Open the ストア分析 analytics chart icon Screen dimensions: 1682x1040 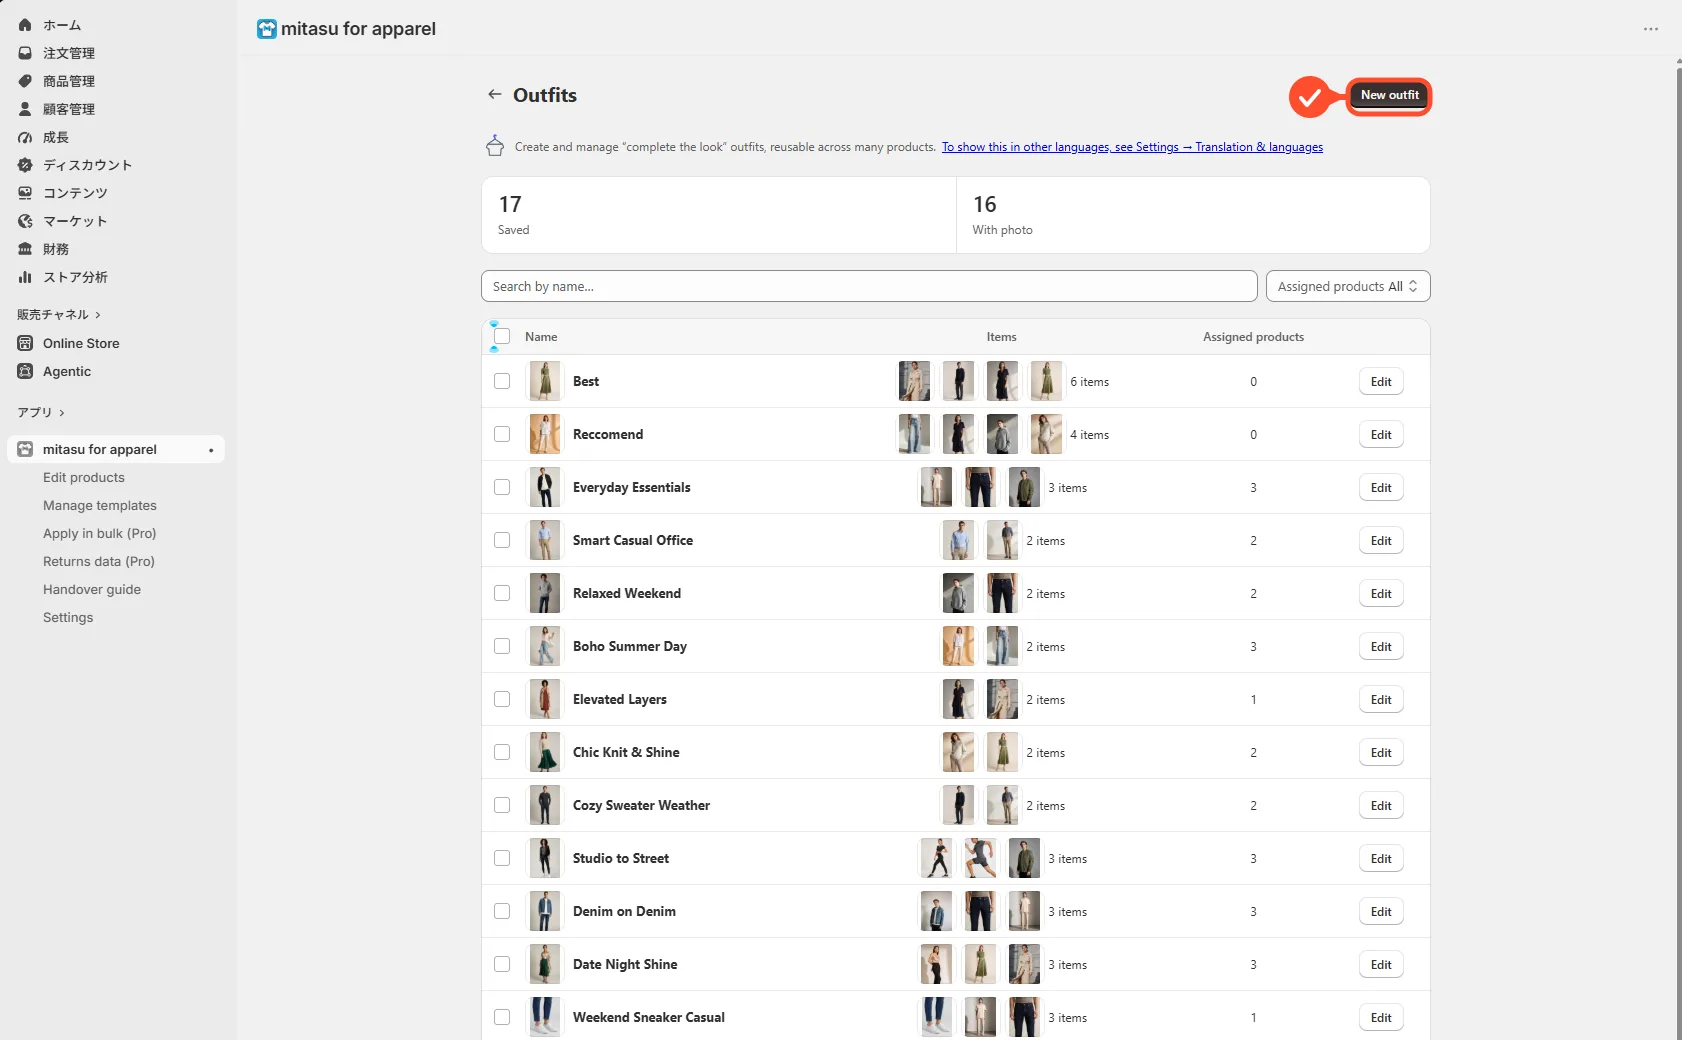point(25,277)
